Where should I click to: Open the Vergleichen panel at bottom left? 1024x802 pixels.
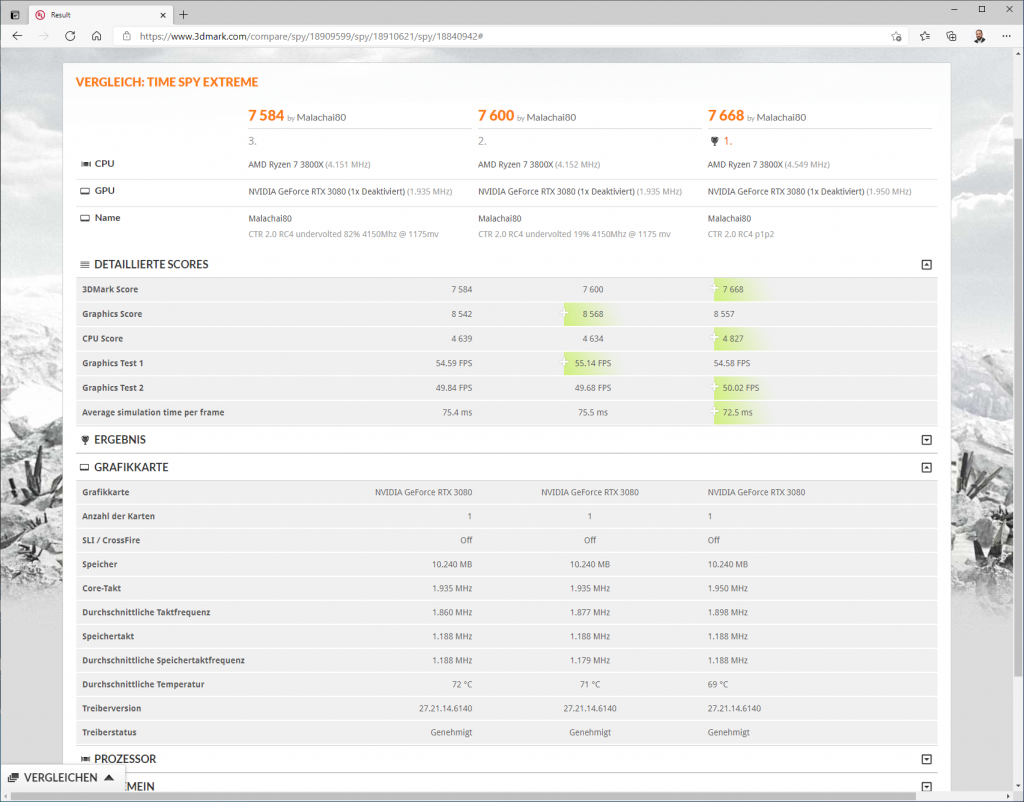[60, 777]
